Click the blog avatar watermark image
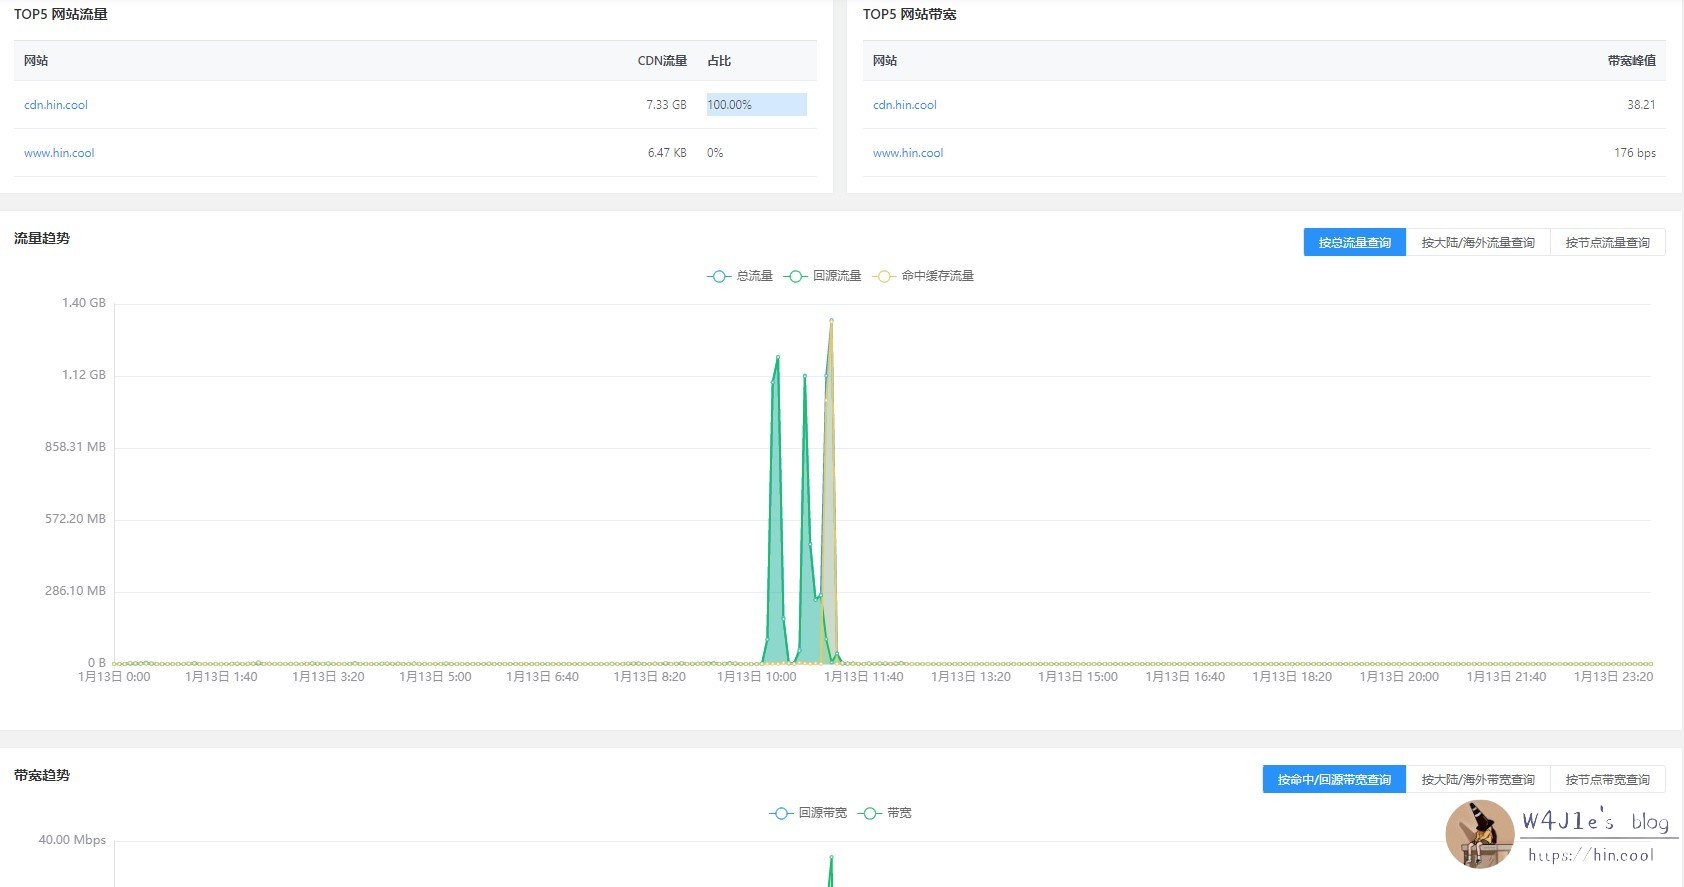This screenshot has width=1684, height=887. (1479, 834)
